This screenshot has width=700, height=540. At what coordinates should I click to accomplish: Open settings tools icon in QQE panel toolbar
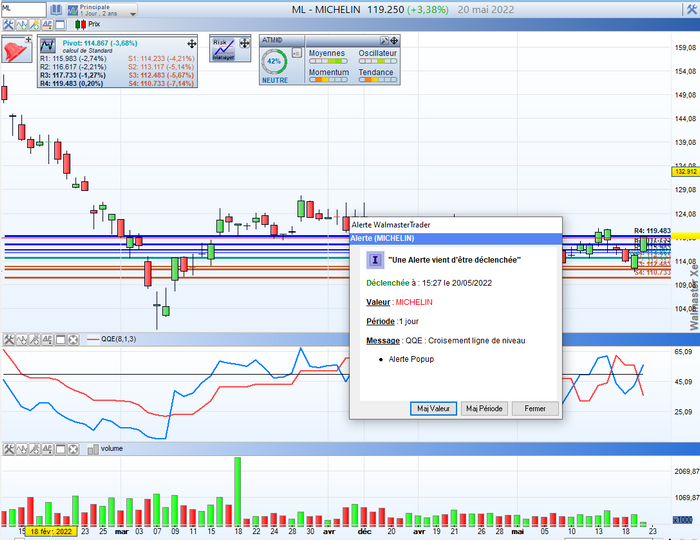8,340
